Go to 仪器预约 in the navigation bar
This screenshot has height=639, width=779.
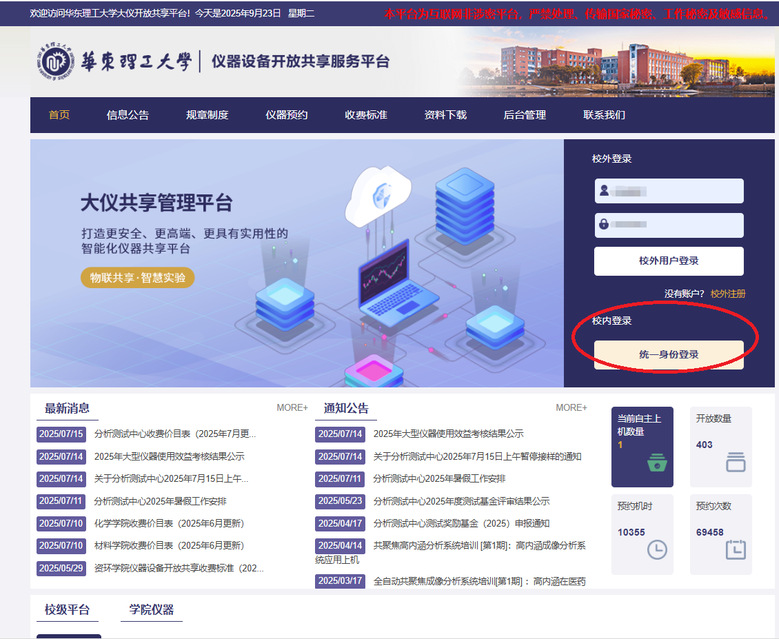click(286, 115)
